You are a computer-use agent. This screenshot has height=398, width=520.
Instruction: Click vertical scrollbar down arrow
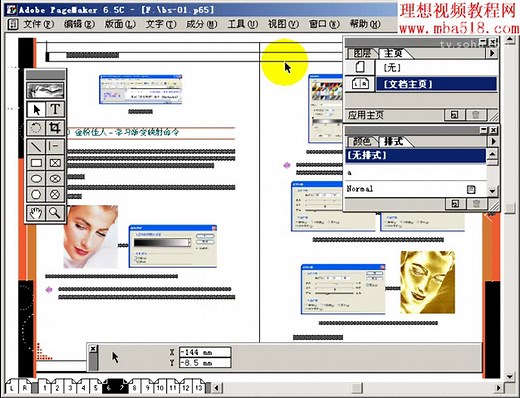click(x=510, y=376)
